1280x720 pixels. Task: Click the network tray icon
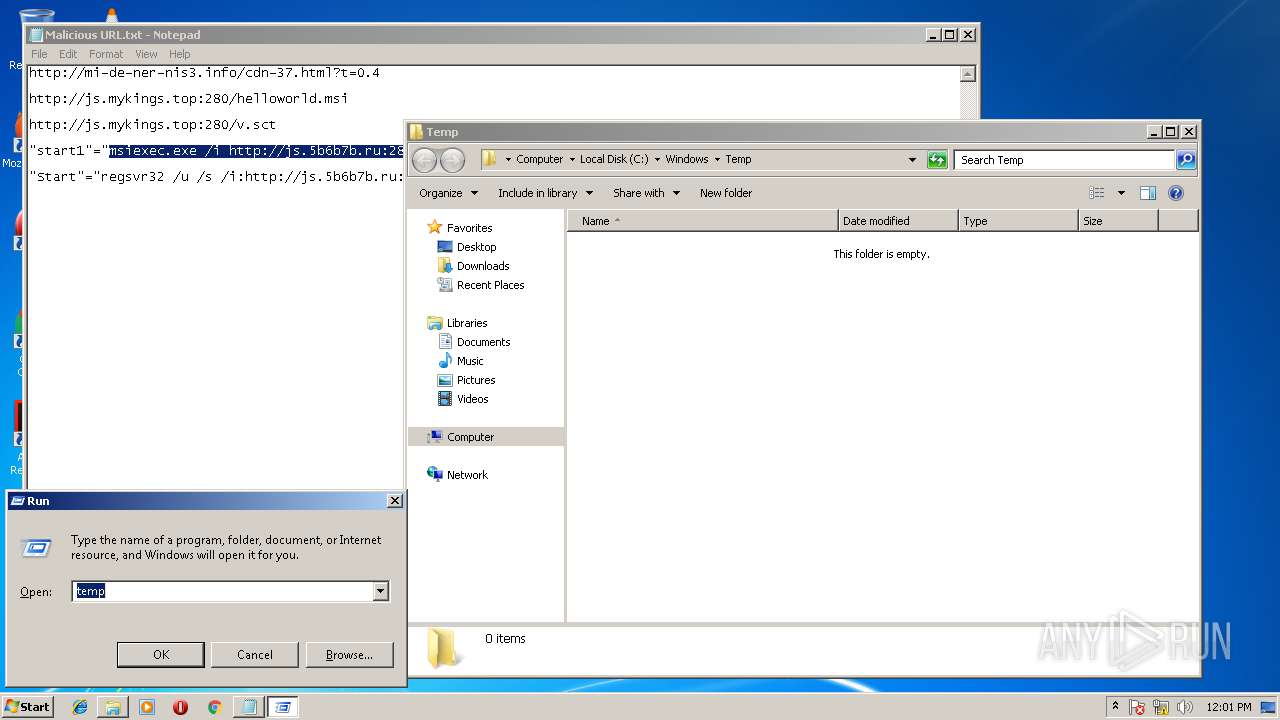[1161, 707]
